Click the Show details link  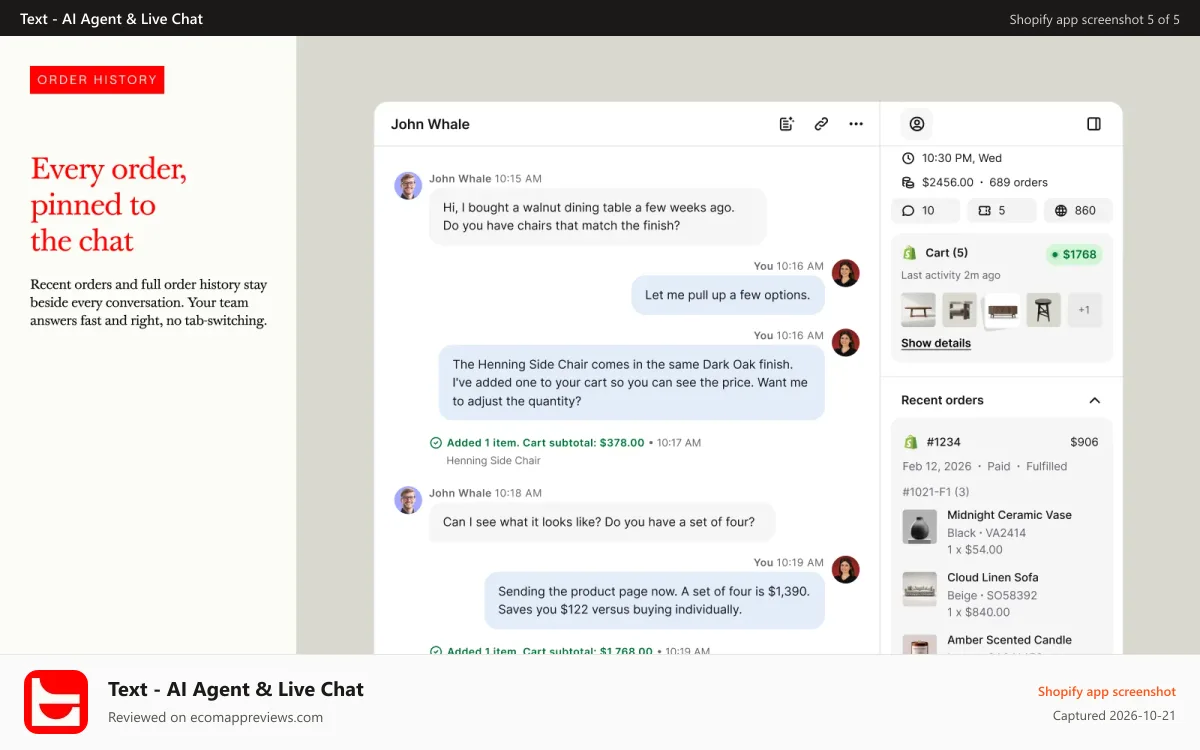click(x=936, y=343)
